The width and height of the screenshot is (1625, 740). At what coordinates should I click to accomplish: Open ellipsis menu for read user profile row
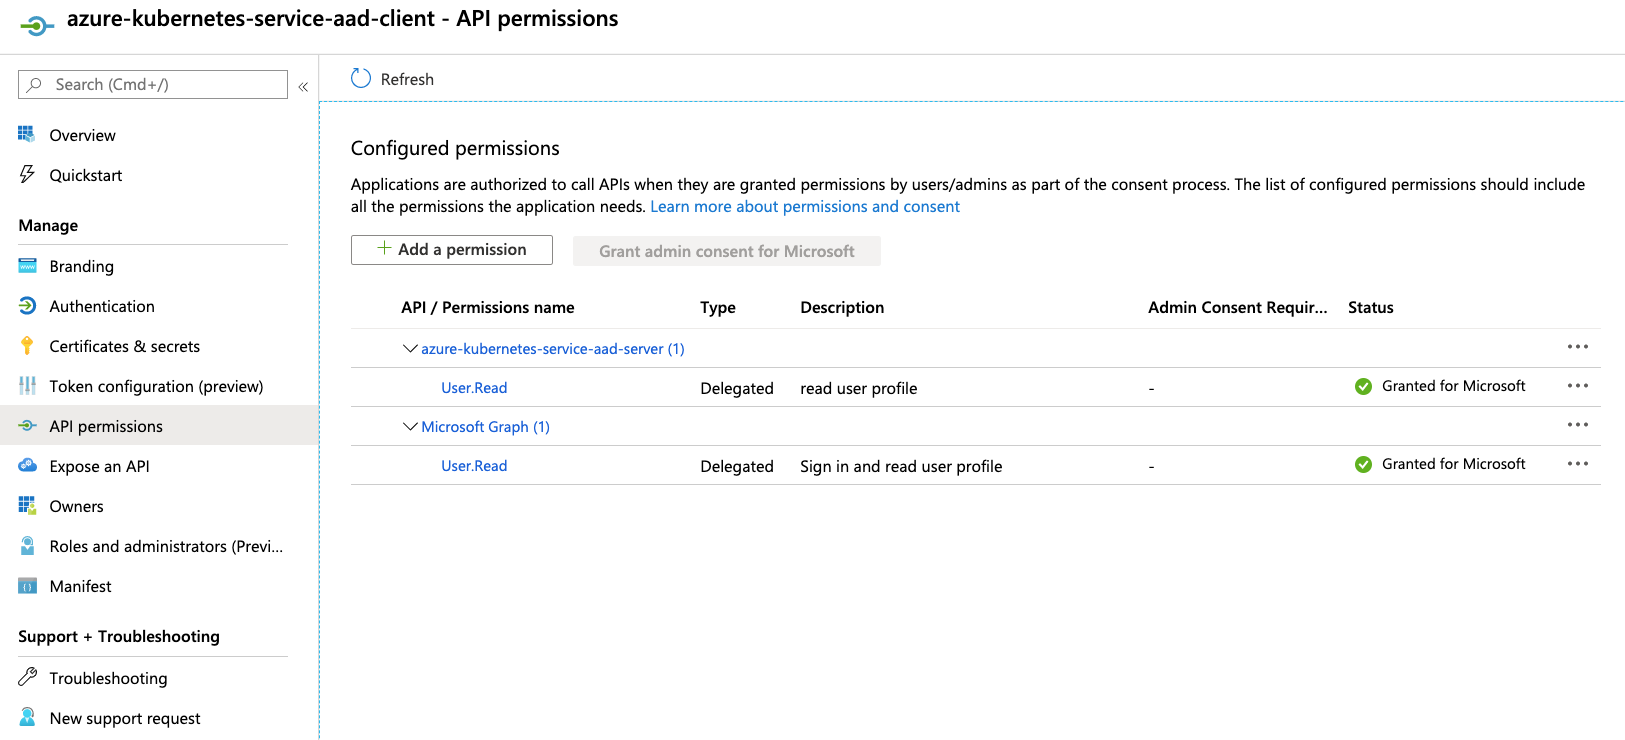click(x=1578, y=386)
